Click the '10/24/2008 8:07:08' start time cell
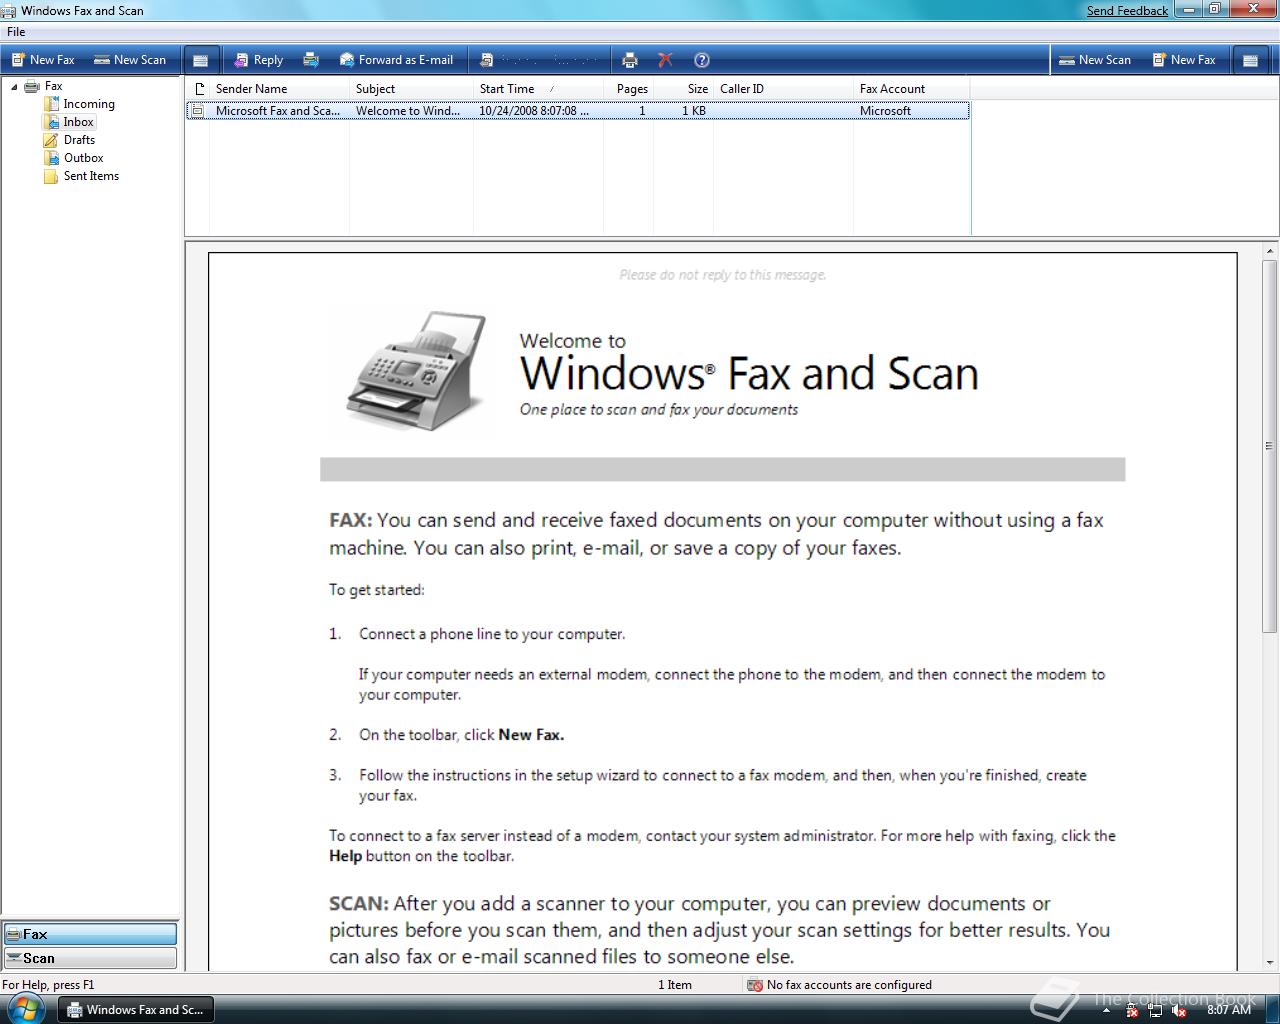Viewport: 1280px width, 1024px height. coord(533,111)
